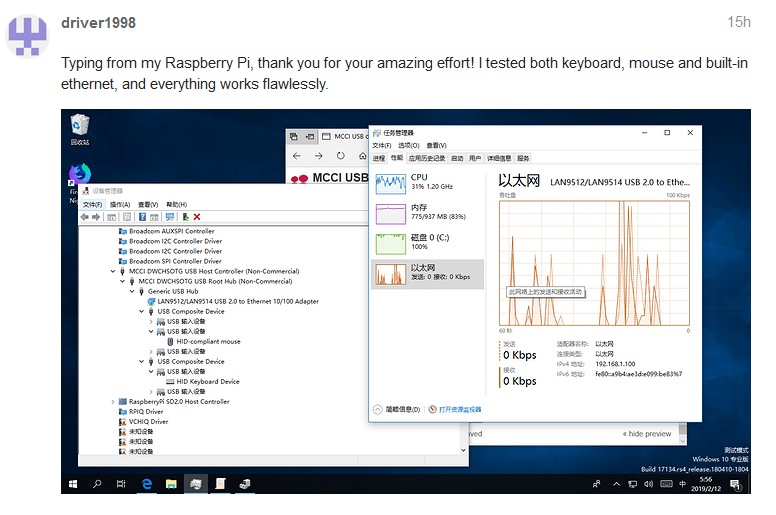Click the Device Manager back arrow
Image resolution: width=776 pixels, height=515 pixels.
click(x=85, y=217)
